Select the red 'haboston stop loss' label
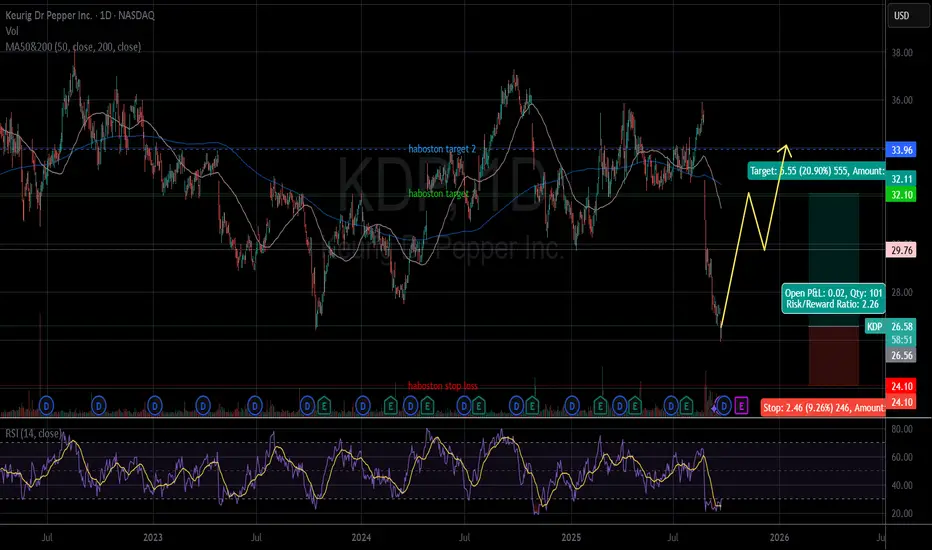 [443, 386]
